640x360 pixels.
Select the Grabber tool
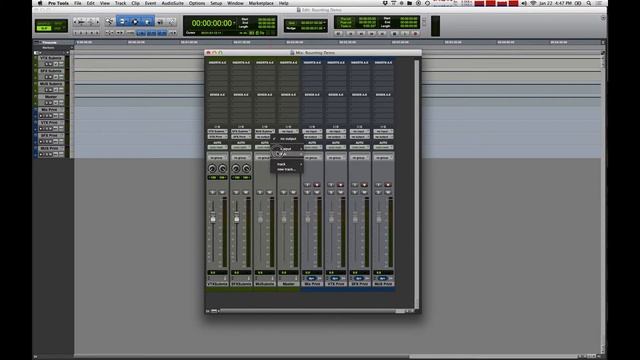(x=147, y=21)
